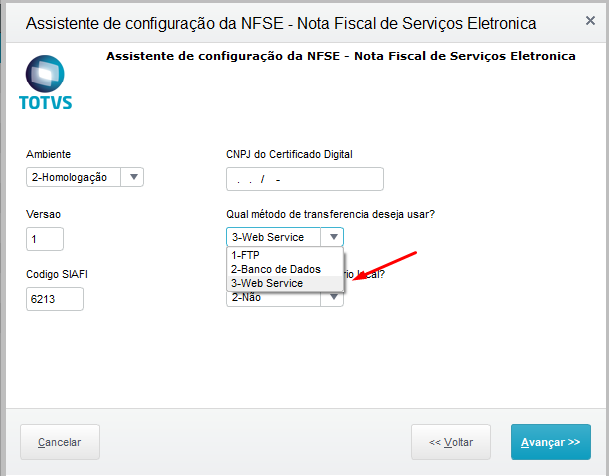Close the NFSE configuration wizard dialog
This screenshot has width=609, height=476.
pos(590,20)
